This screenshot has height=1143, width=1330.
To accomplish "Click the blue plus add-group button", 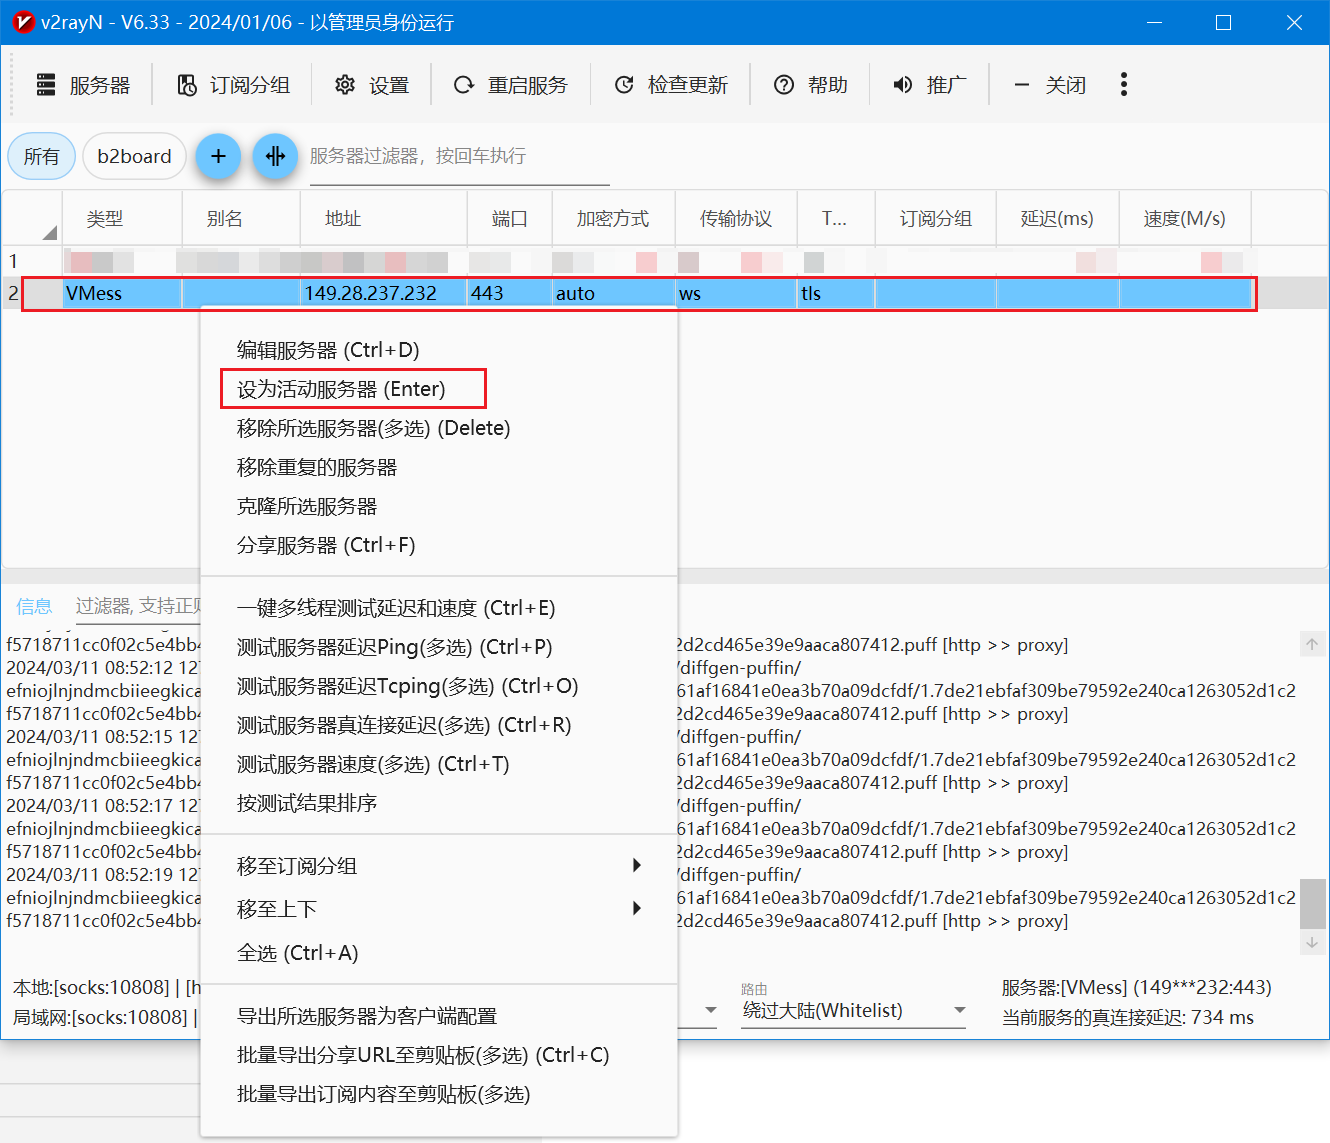I will 218,156.
